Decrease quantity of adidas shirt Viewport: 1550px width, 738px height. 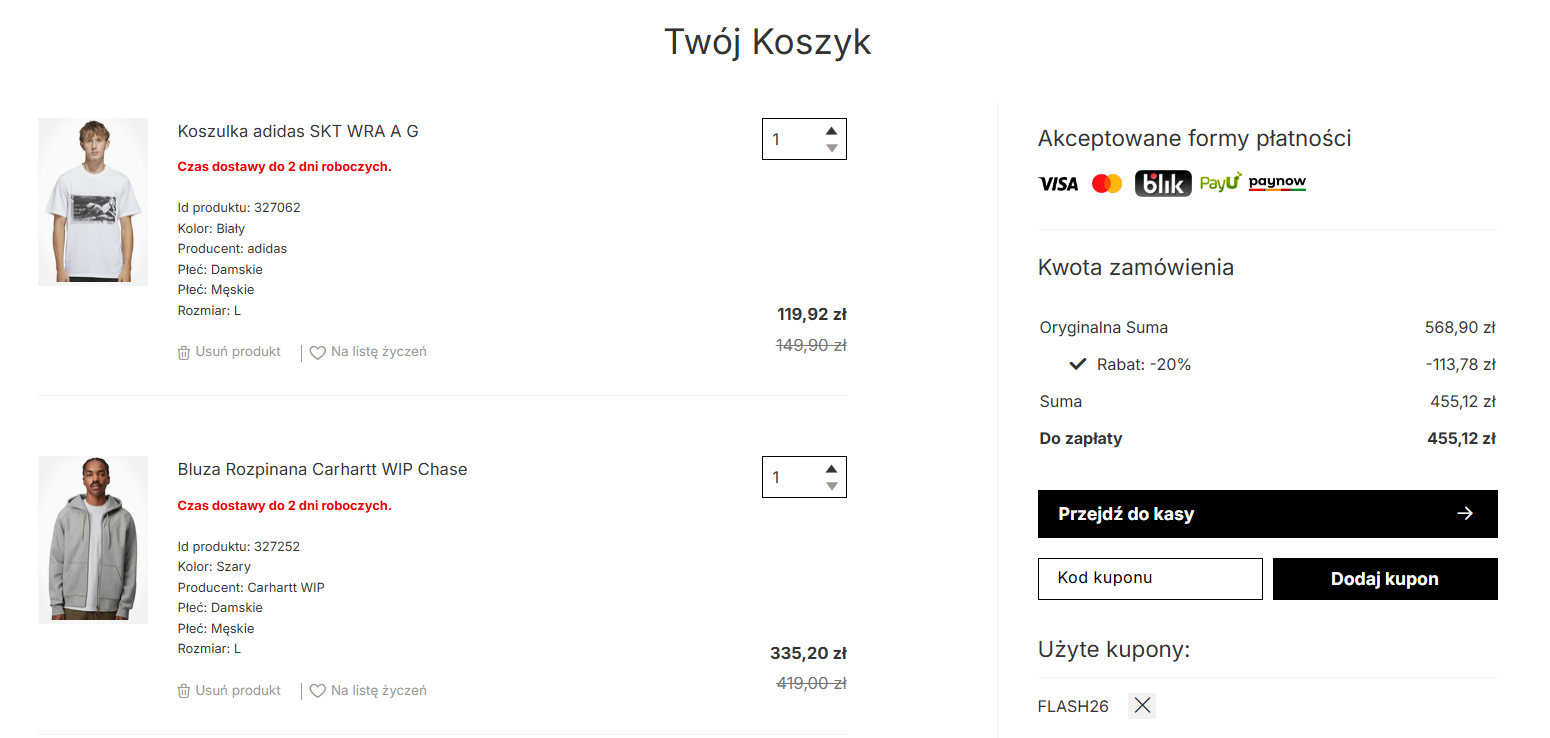[831, 148]
